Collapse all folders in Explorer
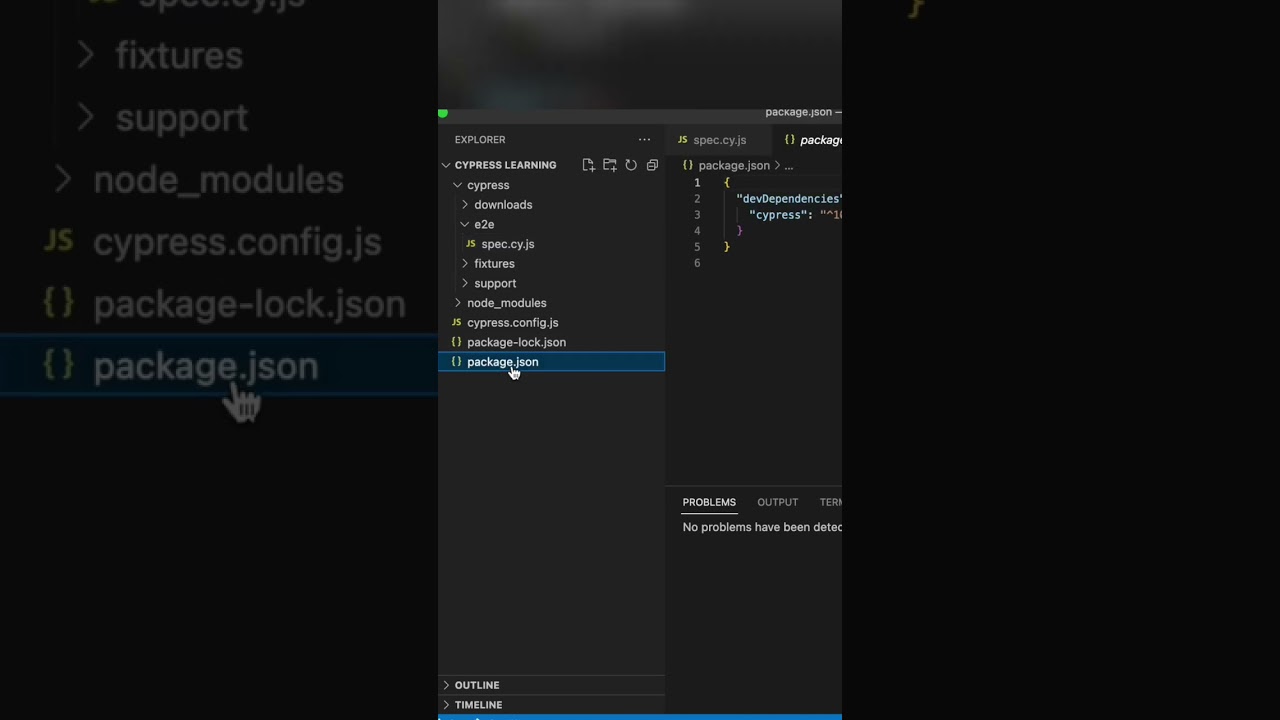Image resolution: width=1280 pixels, height=720 pixels. click(x=652, y=165)
